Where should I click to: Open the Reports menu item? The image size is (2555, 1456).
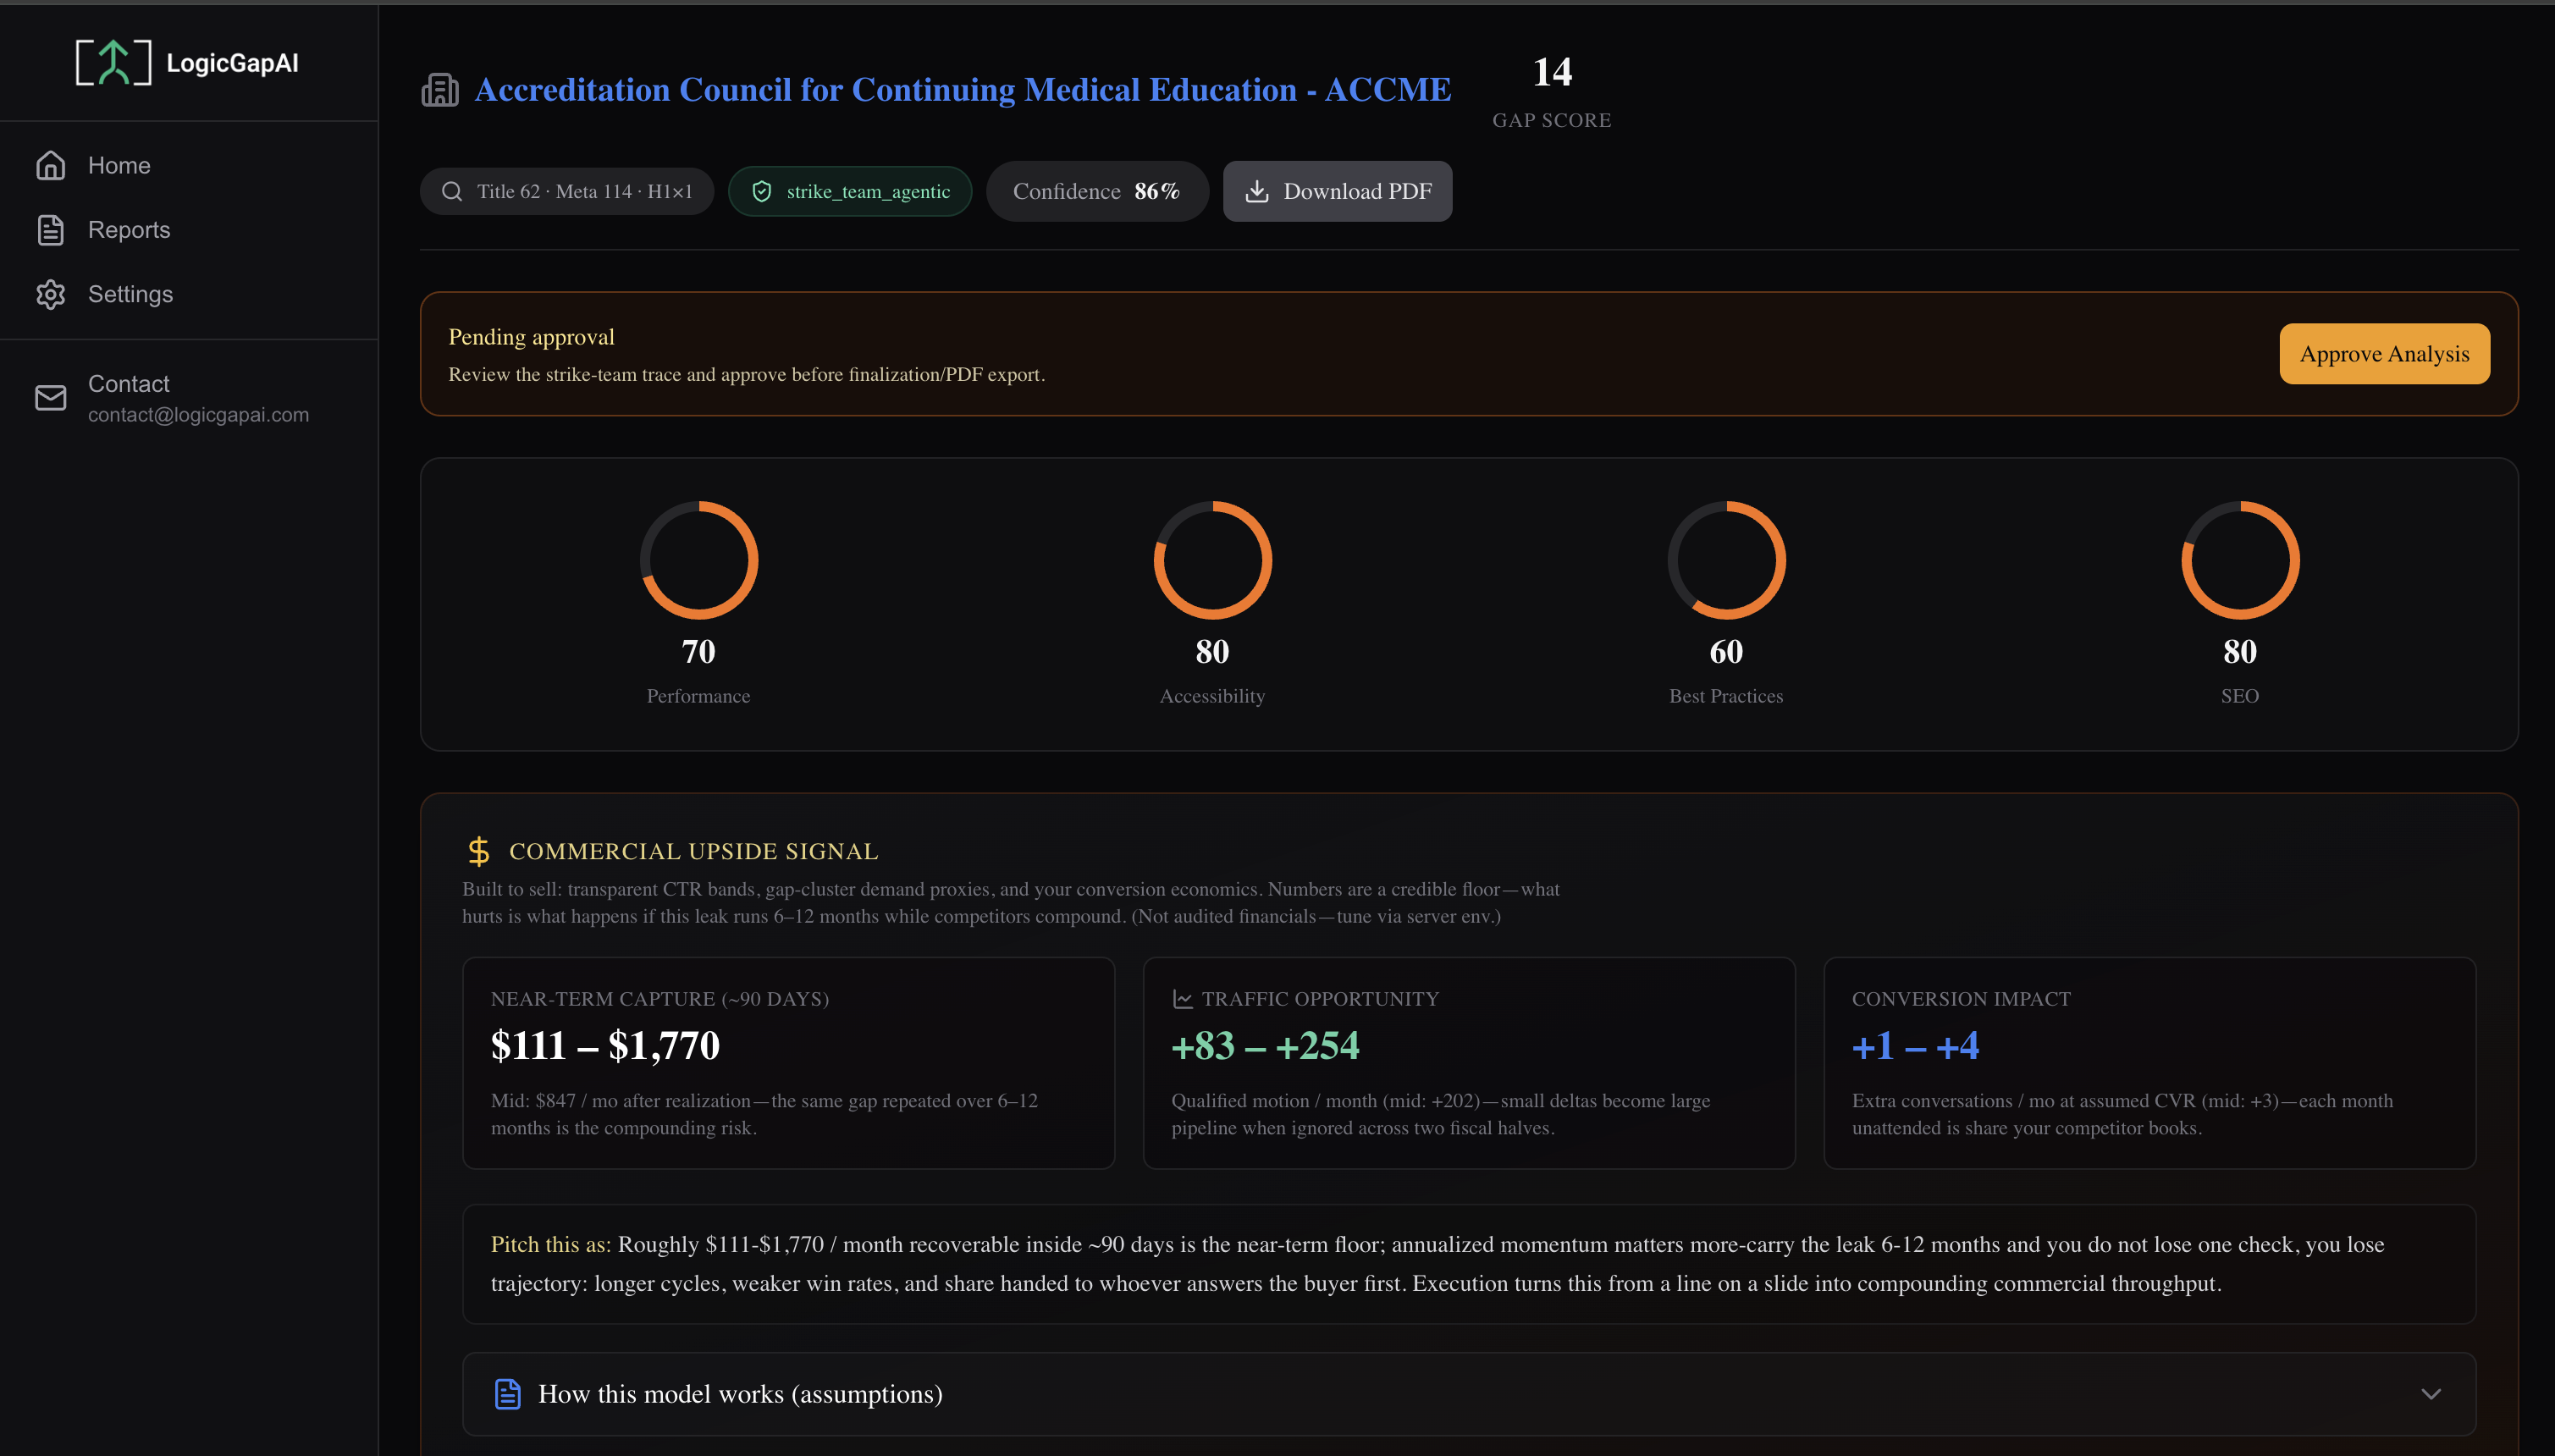(x=129, y=230)
